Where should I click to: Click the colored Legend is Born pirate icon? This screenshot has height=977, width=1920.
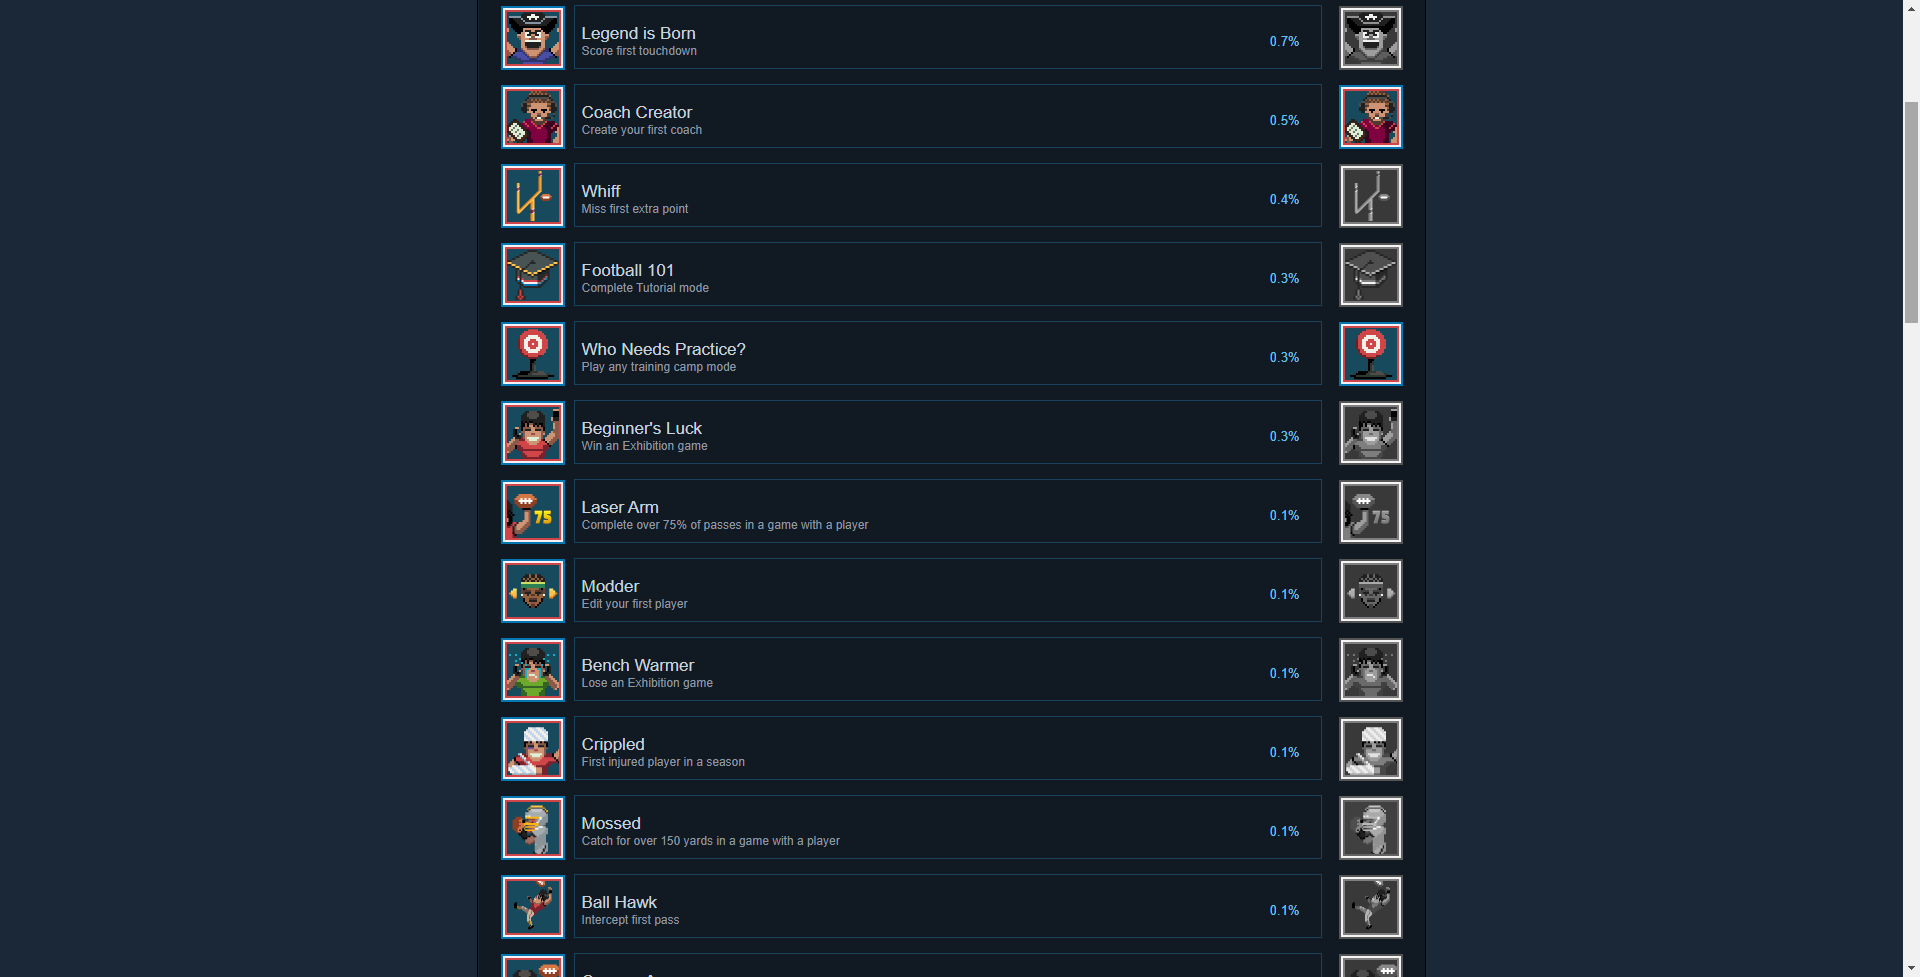tap(533, 38)
